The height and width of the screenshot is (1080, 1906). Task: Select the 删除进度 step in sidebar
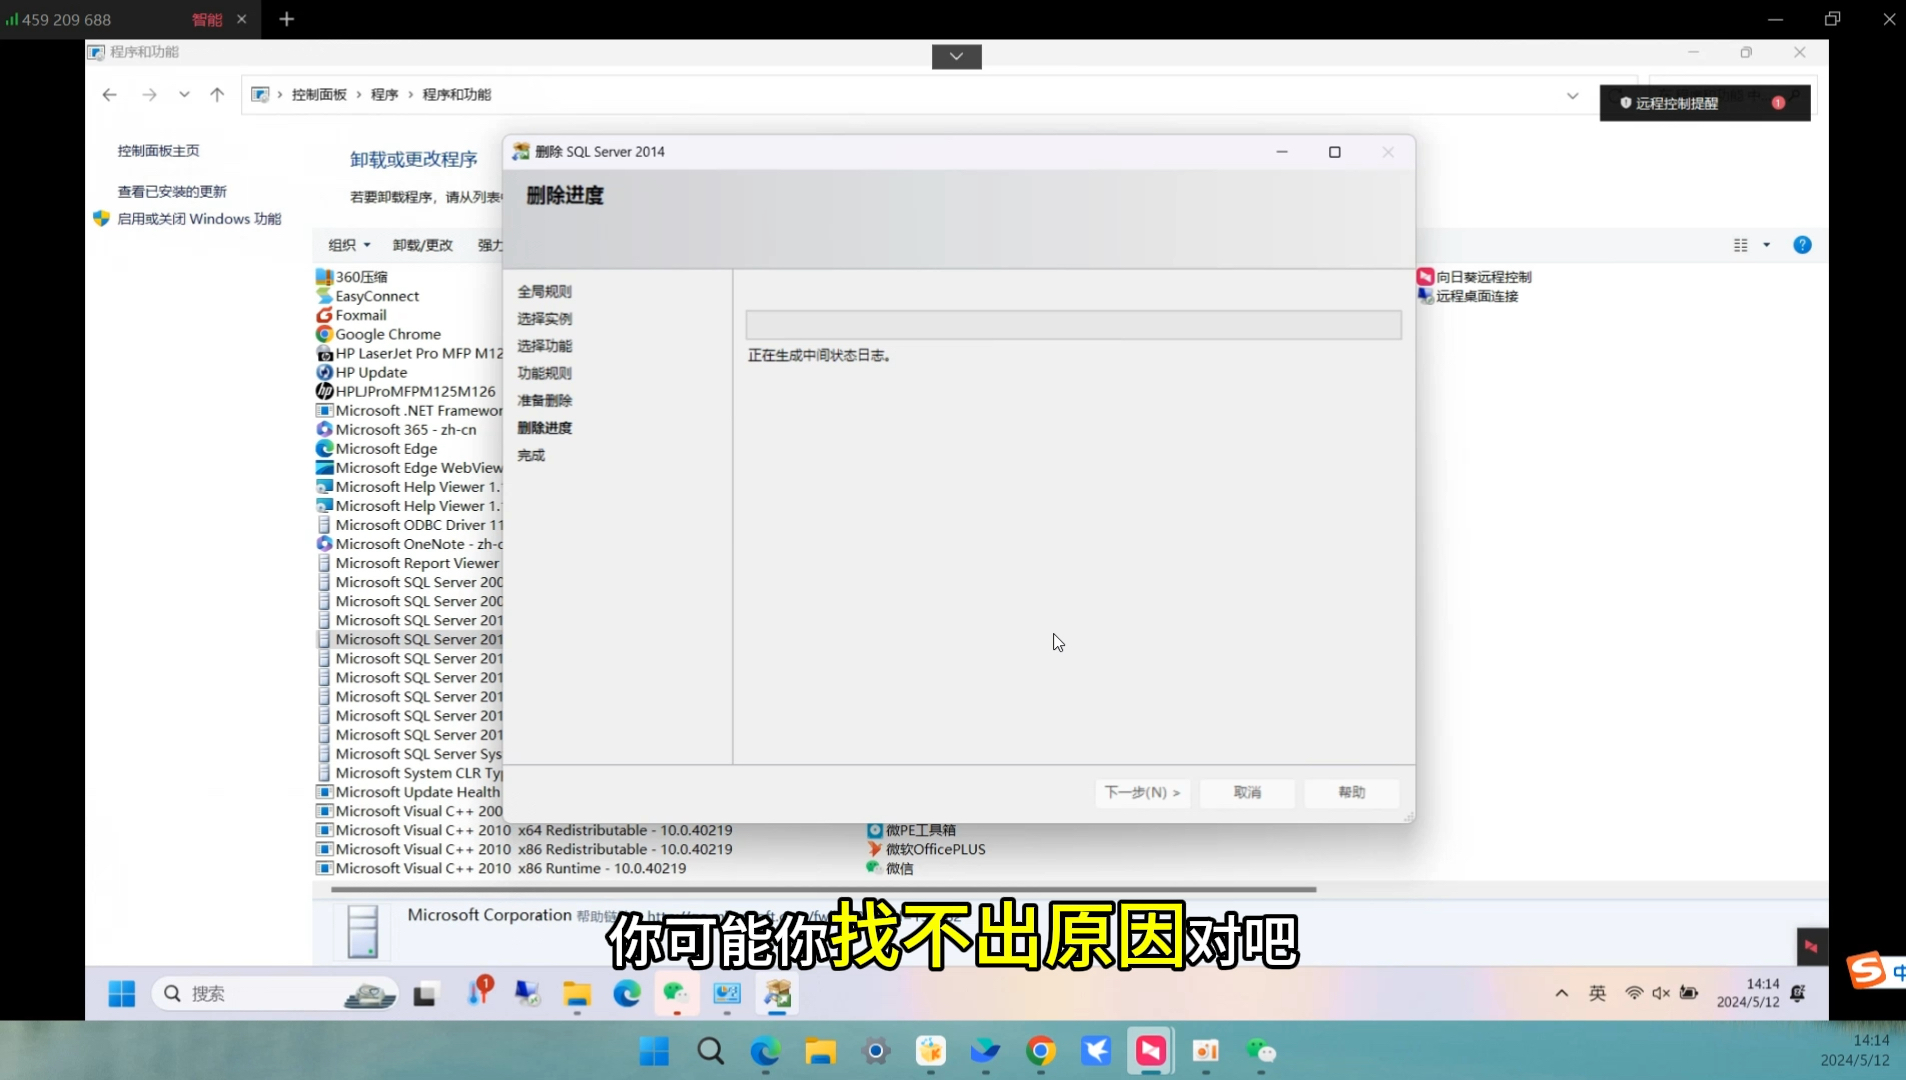[x=545, y=427]
